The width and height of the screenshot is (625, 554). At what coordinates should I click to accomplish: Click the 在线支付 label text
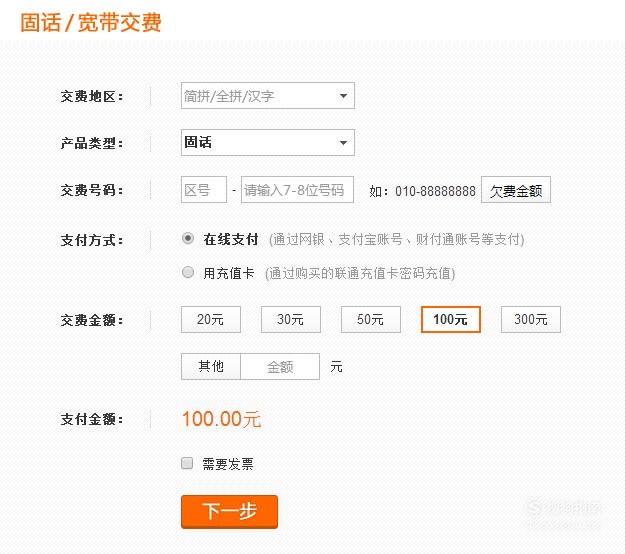(x=231, y=239)
